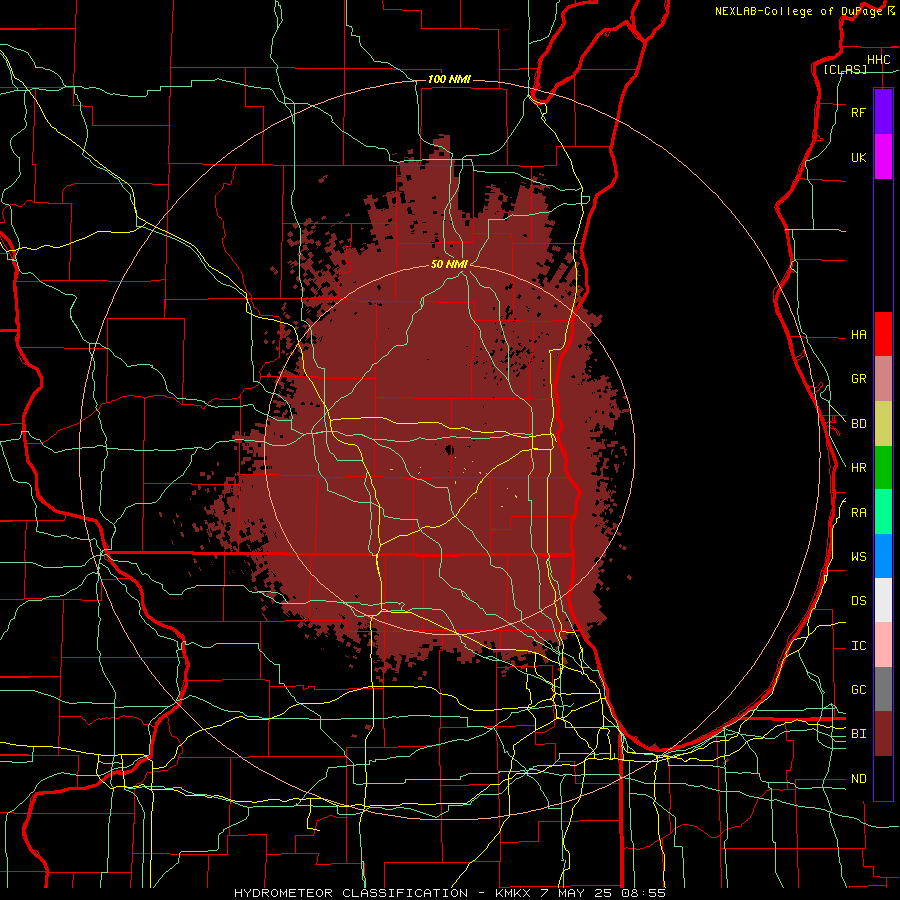Click the WS legend label
900x900 pixels.
point(858,557)
